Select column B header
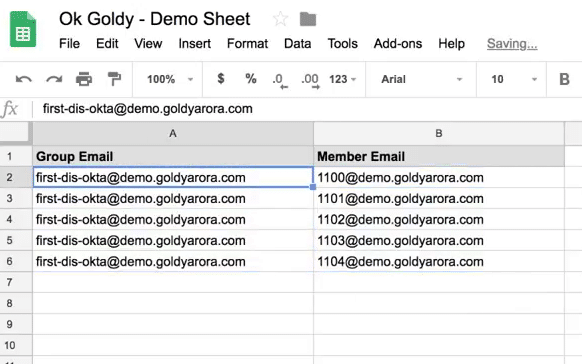The width and height of the screenshot is (582, 364). [x=439, y=134]
